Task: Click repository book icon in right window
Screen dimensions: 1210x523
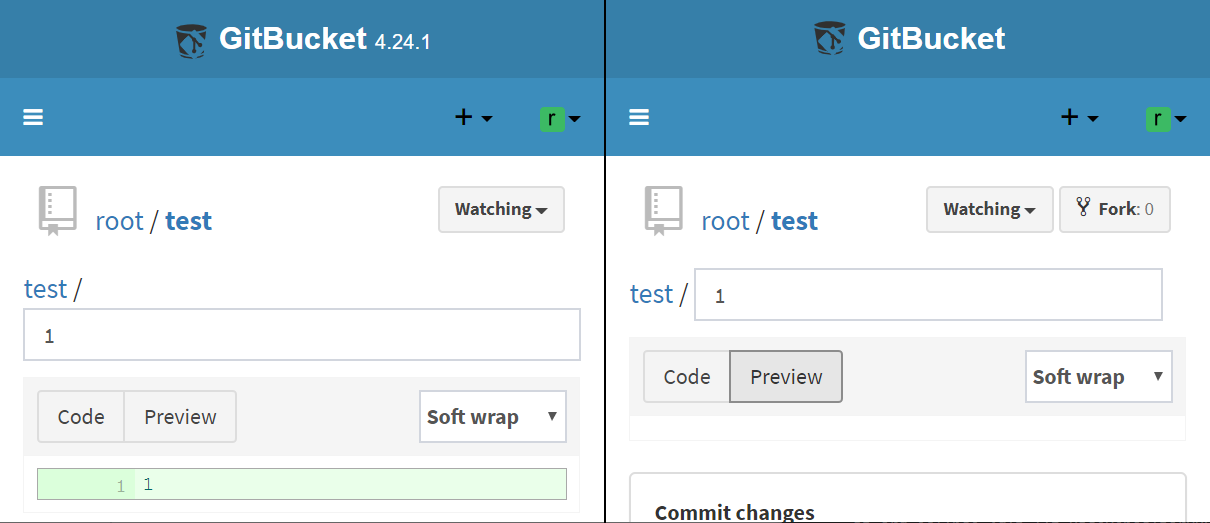Action: [x=663, y=210]
